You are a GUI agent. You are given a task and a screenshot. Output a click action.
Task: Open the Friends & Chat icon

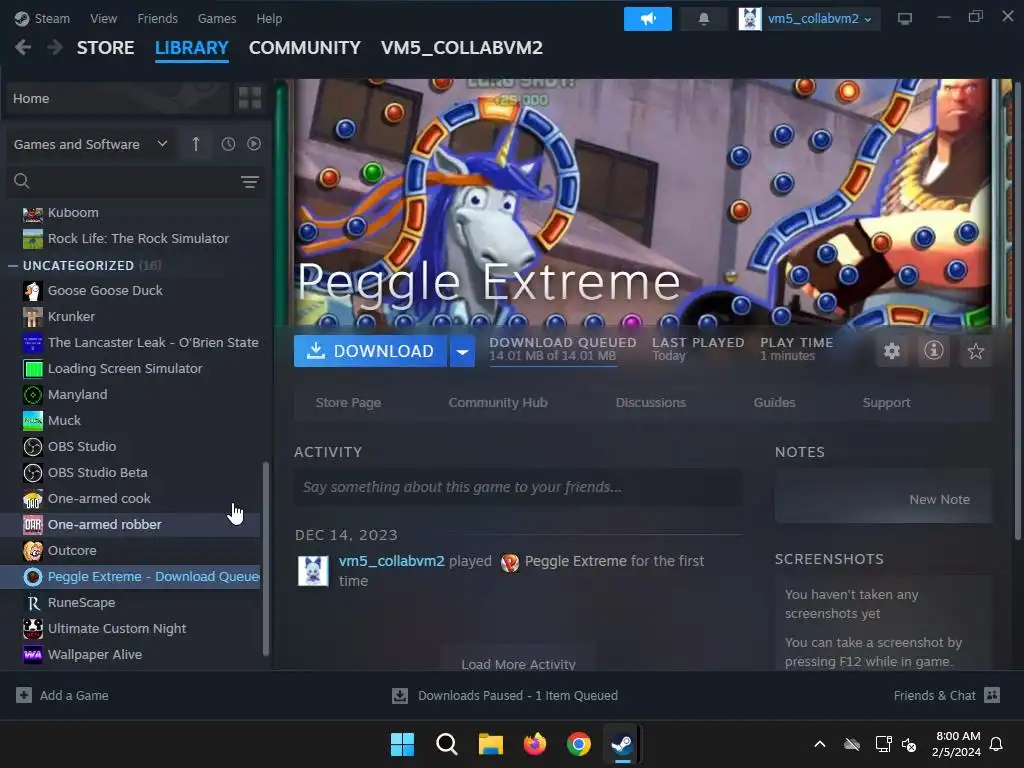point(992,695)
